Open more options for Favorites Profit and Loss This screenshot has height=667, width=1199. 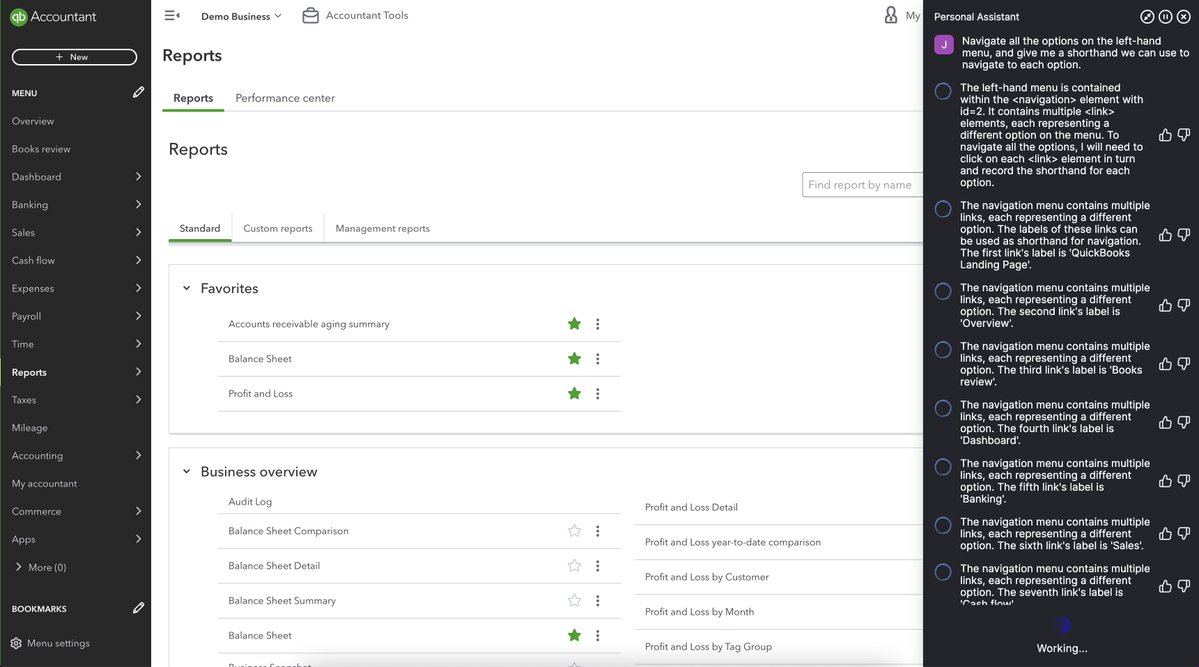pos(598,394)
